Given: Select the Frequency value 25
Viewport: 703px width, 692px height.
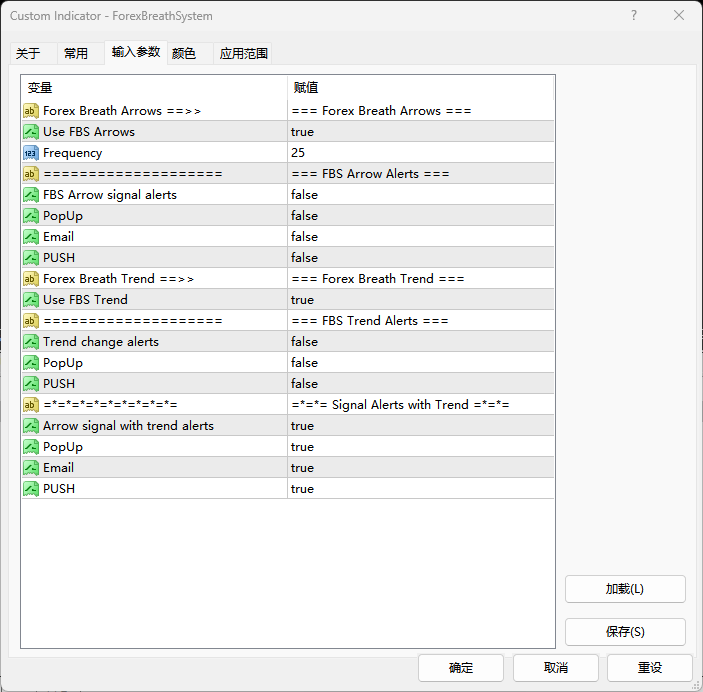Looking at the screenshot, I should point(421,153).
